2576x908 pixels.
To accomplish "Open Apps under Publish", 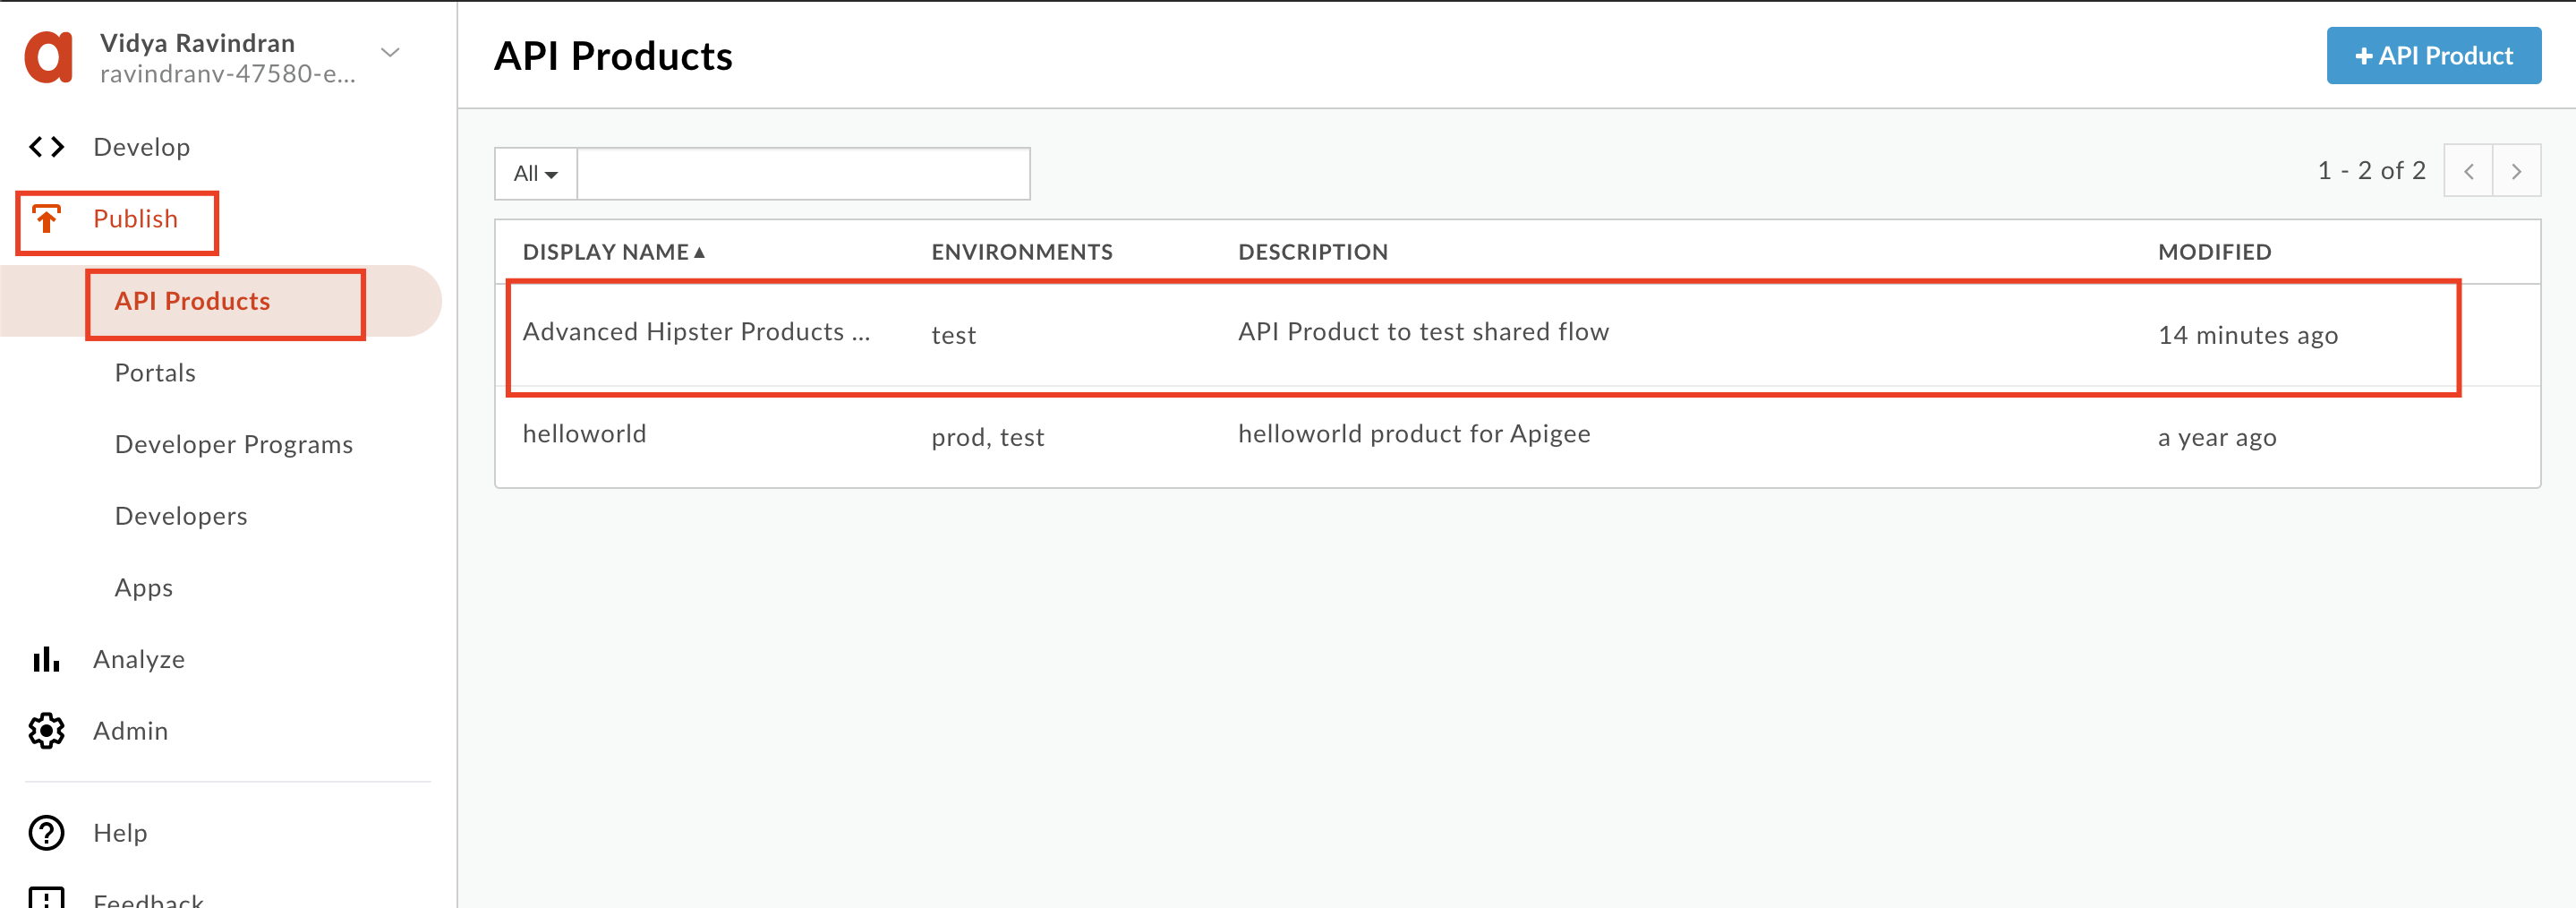I will tap(144, 588).
